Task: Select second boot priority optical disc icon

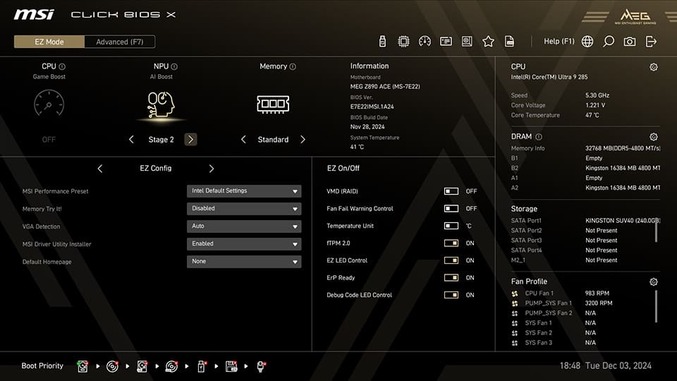Action: (112, 366)
